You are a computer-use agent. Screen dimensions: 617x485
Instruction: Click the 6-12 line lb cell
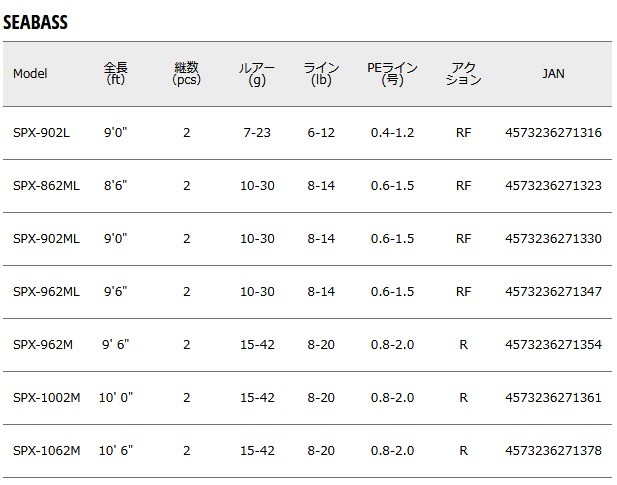[x=321, y=133]
